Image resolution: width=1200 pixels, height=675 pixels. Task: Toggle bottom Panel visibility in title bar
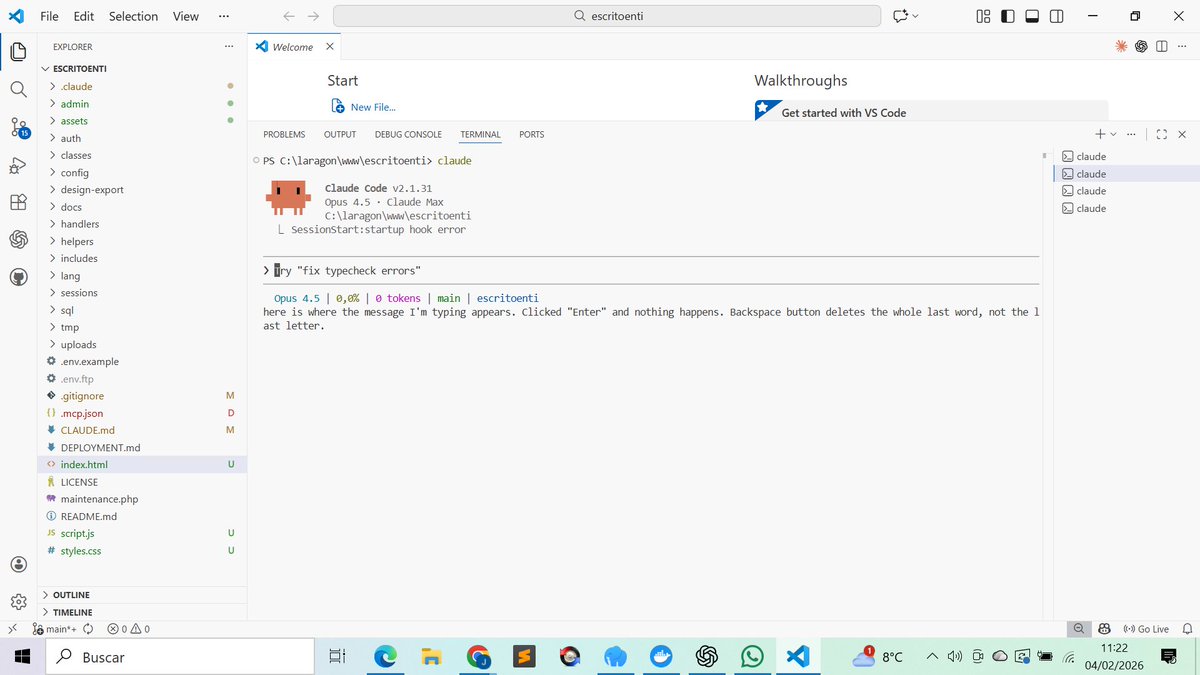pyautogui.click(x=1033, y=16)
